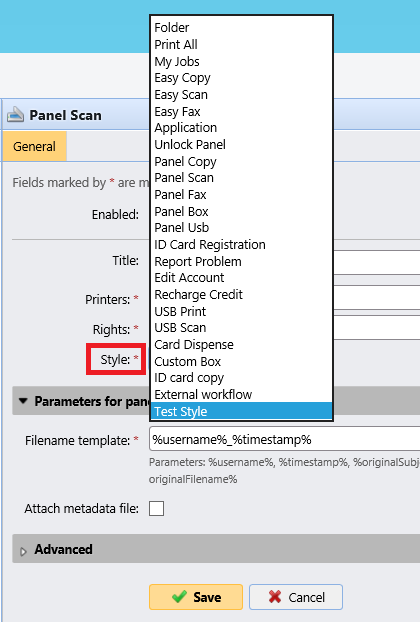Click the red X on Cancel
420x622 pixels.
click(x=275, y=597)
